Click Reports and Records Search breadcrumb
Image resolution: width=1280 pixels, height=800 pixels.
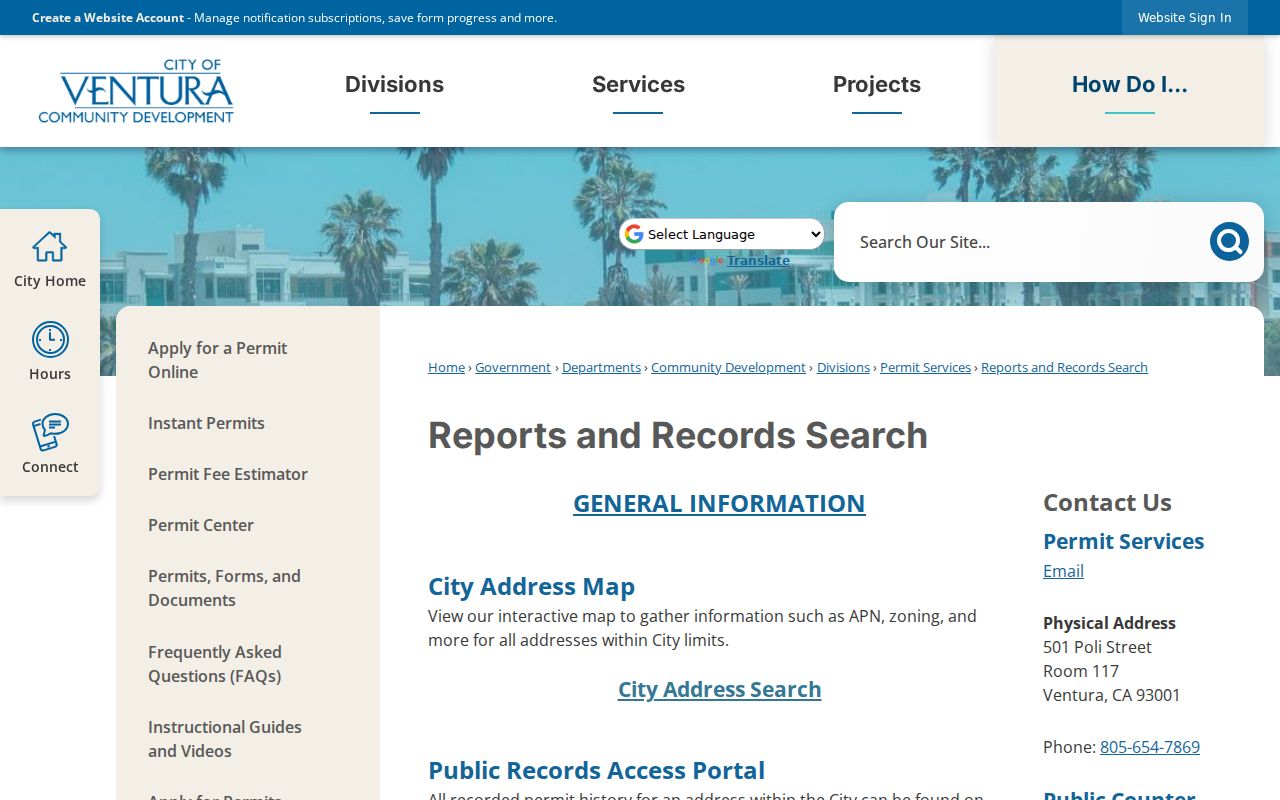point(1064,367)
